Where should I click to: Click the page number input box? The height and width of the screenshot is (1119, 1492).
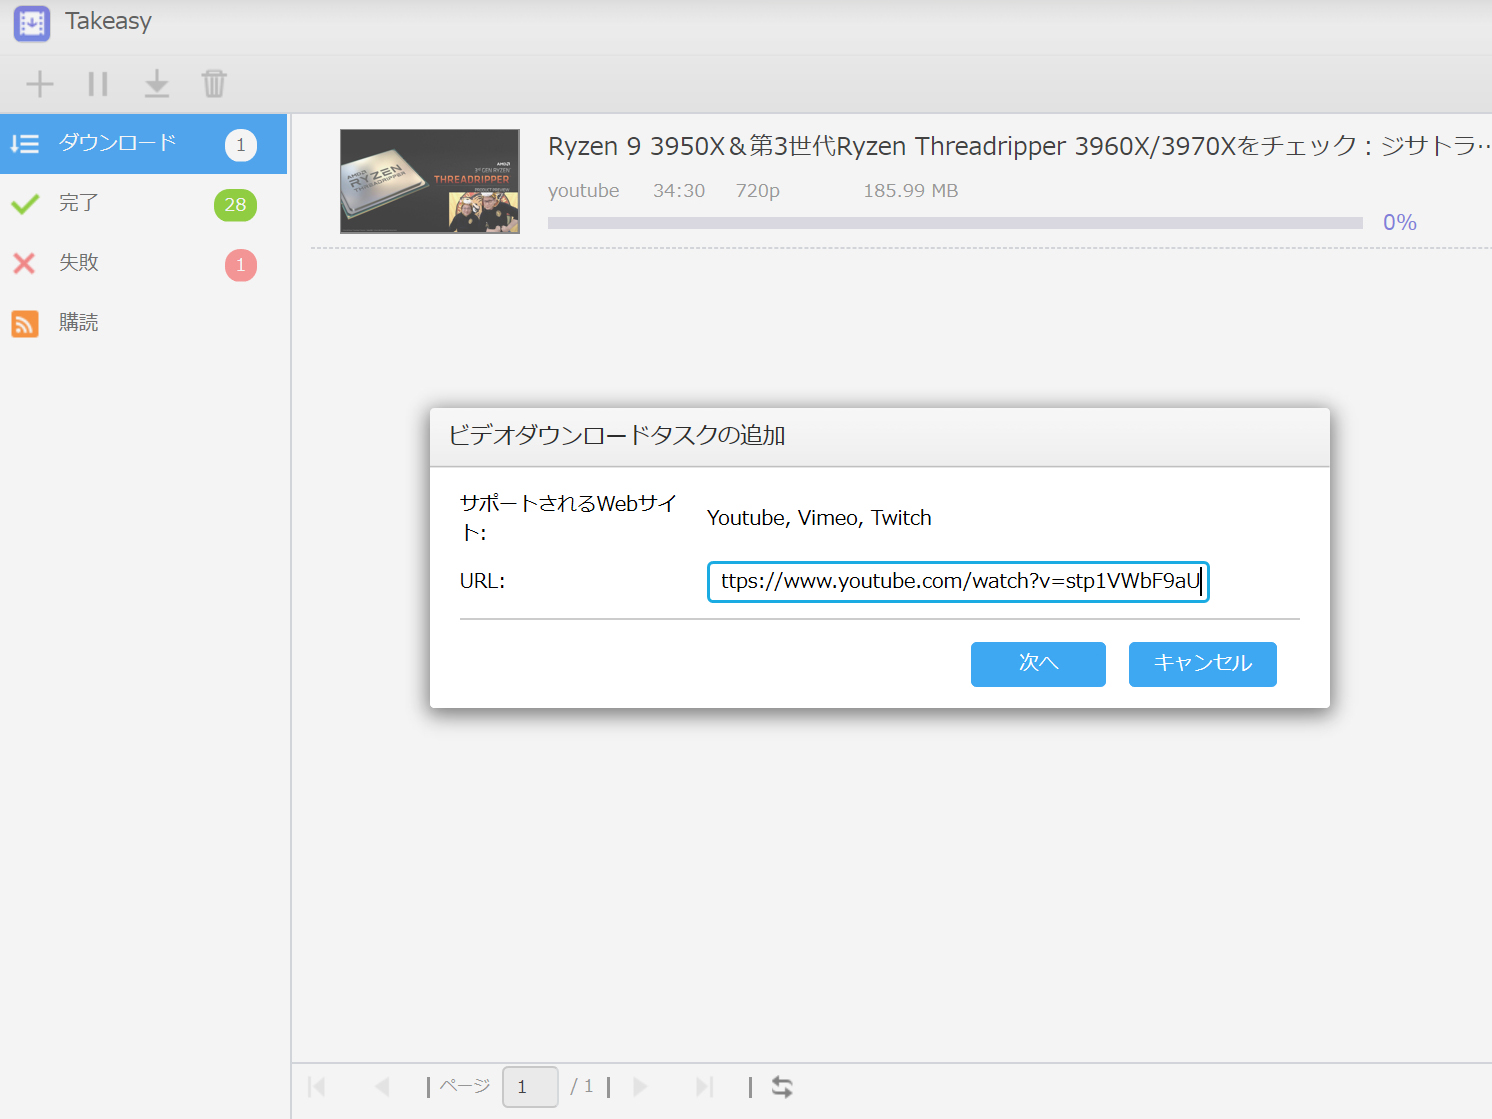[530, 1087]
